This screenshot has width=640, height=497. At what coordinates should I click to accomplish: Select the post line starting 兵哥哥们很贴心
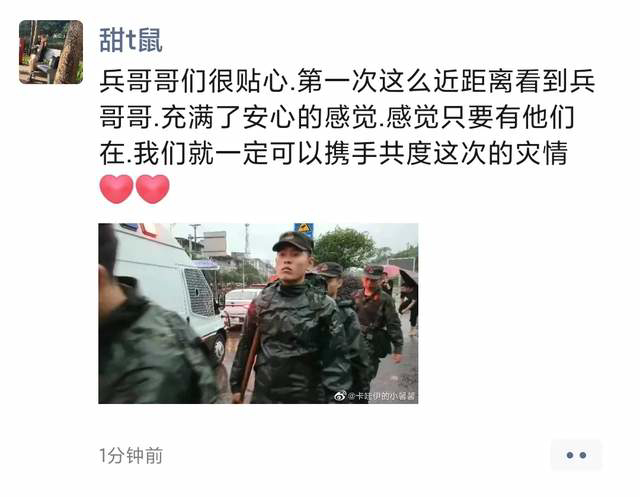click(x=347, y=82)
